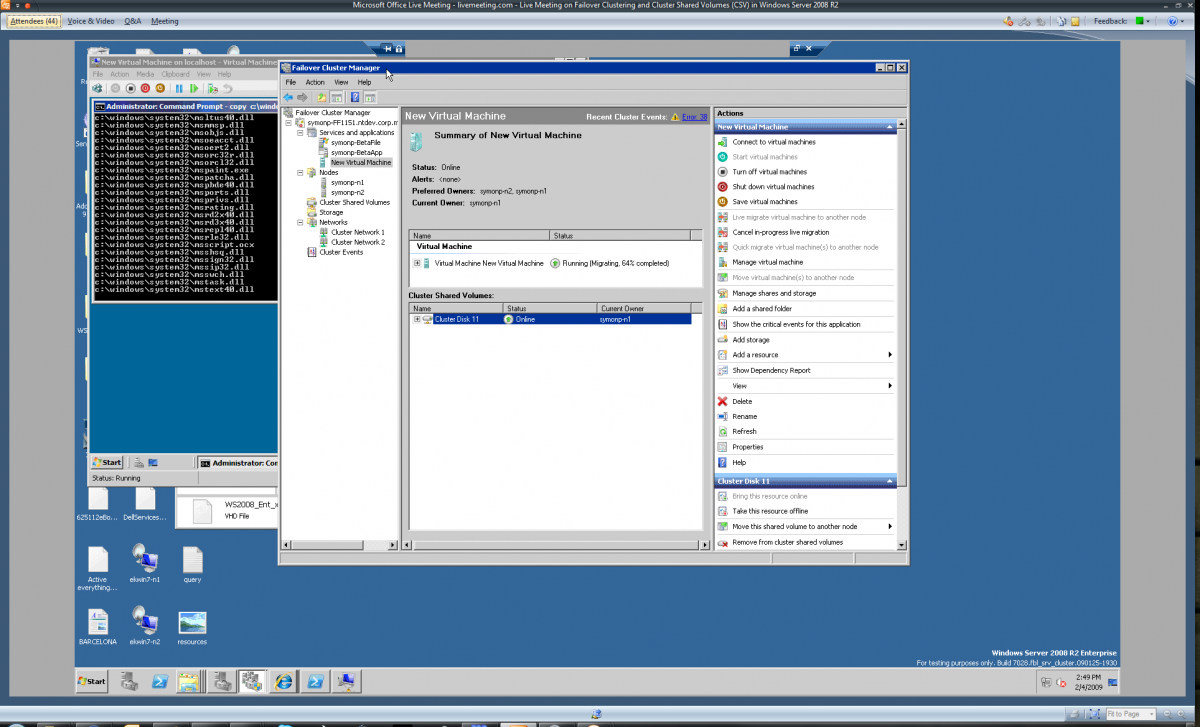Collapse the Services and applications tree node
The width and height of the screenshot is (1200, 727).
tap(299, 132)
